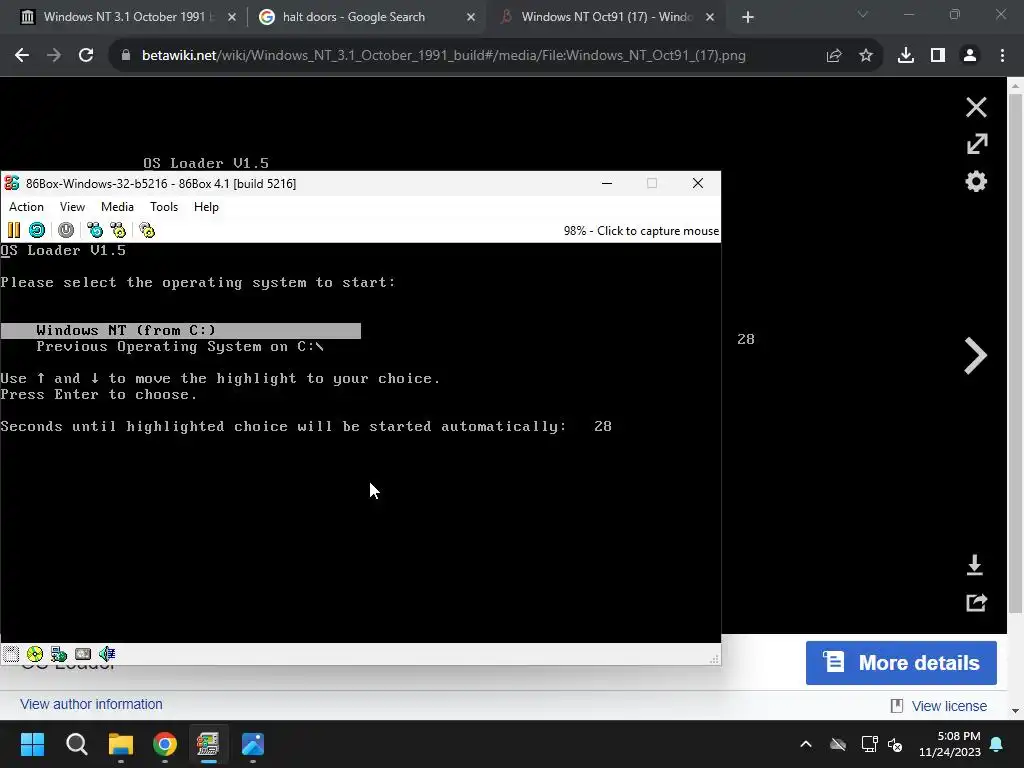1024x768 pixels.
Task: Click the gray ACPI shutdown power icon
Action: [66, 230]
